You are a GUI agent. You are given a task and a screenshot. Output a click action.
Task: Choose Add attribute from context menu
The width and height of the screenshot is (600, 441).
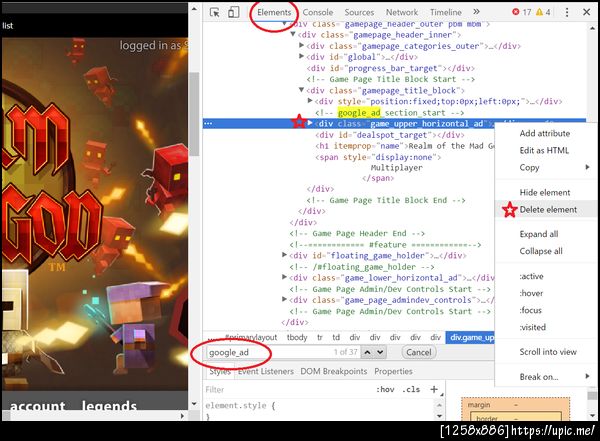click(x=545, y=133)
